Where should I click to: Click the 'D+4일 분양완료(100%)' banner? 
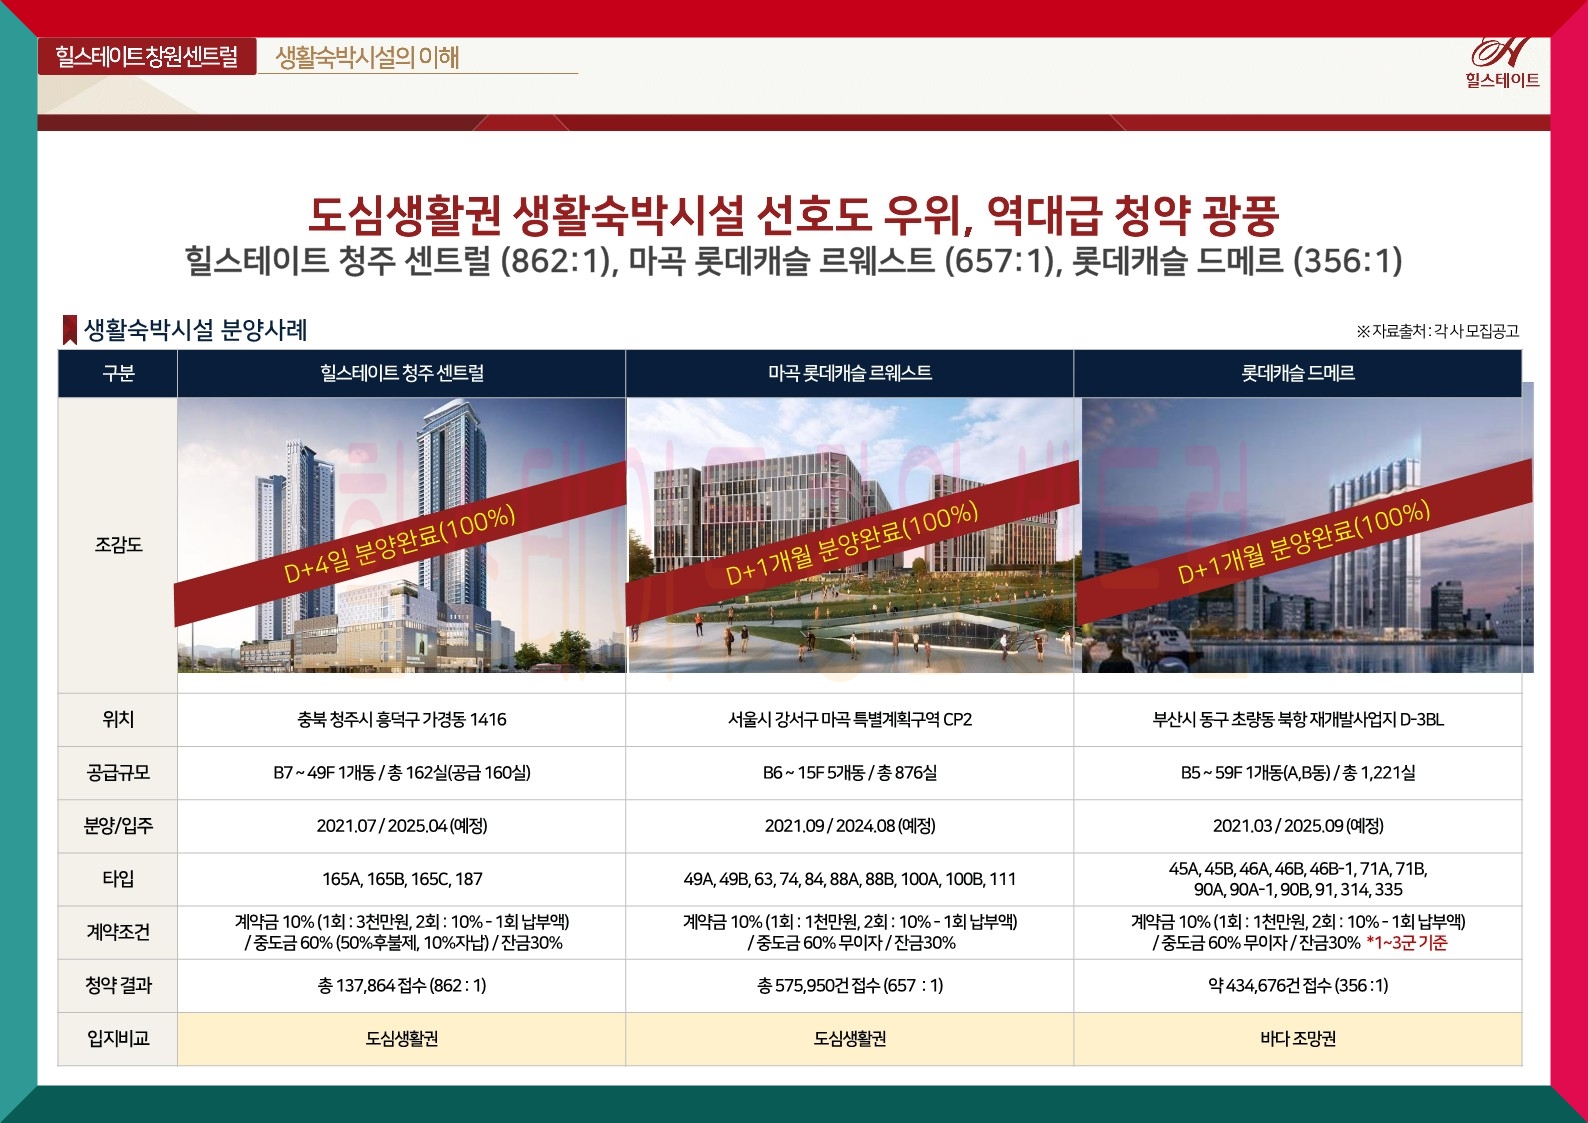[x=400, y=545]
